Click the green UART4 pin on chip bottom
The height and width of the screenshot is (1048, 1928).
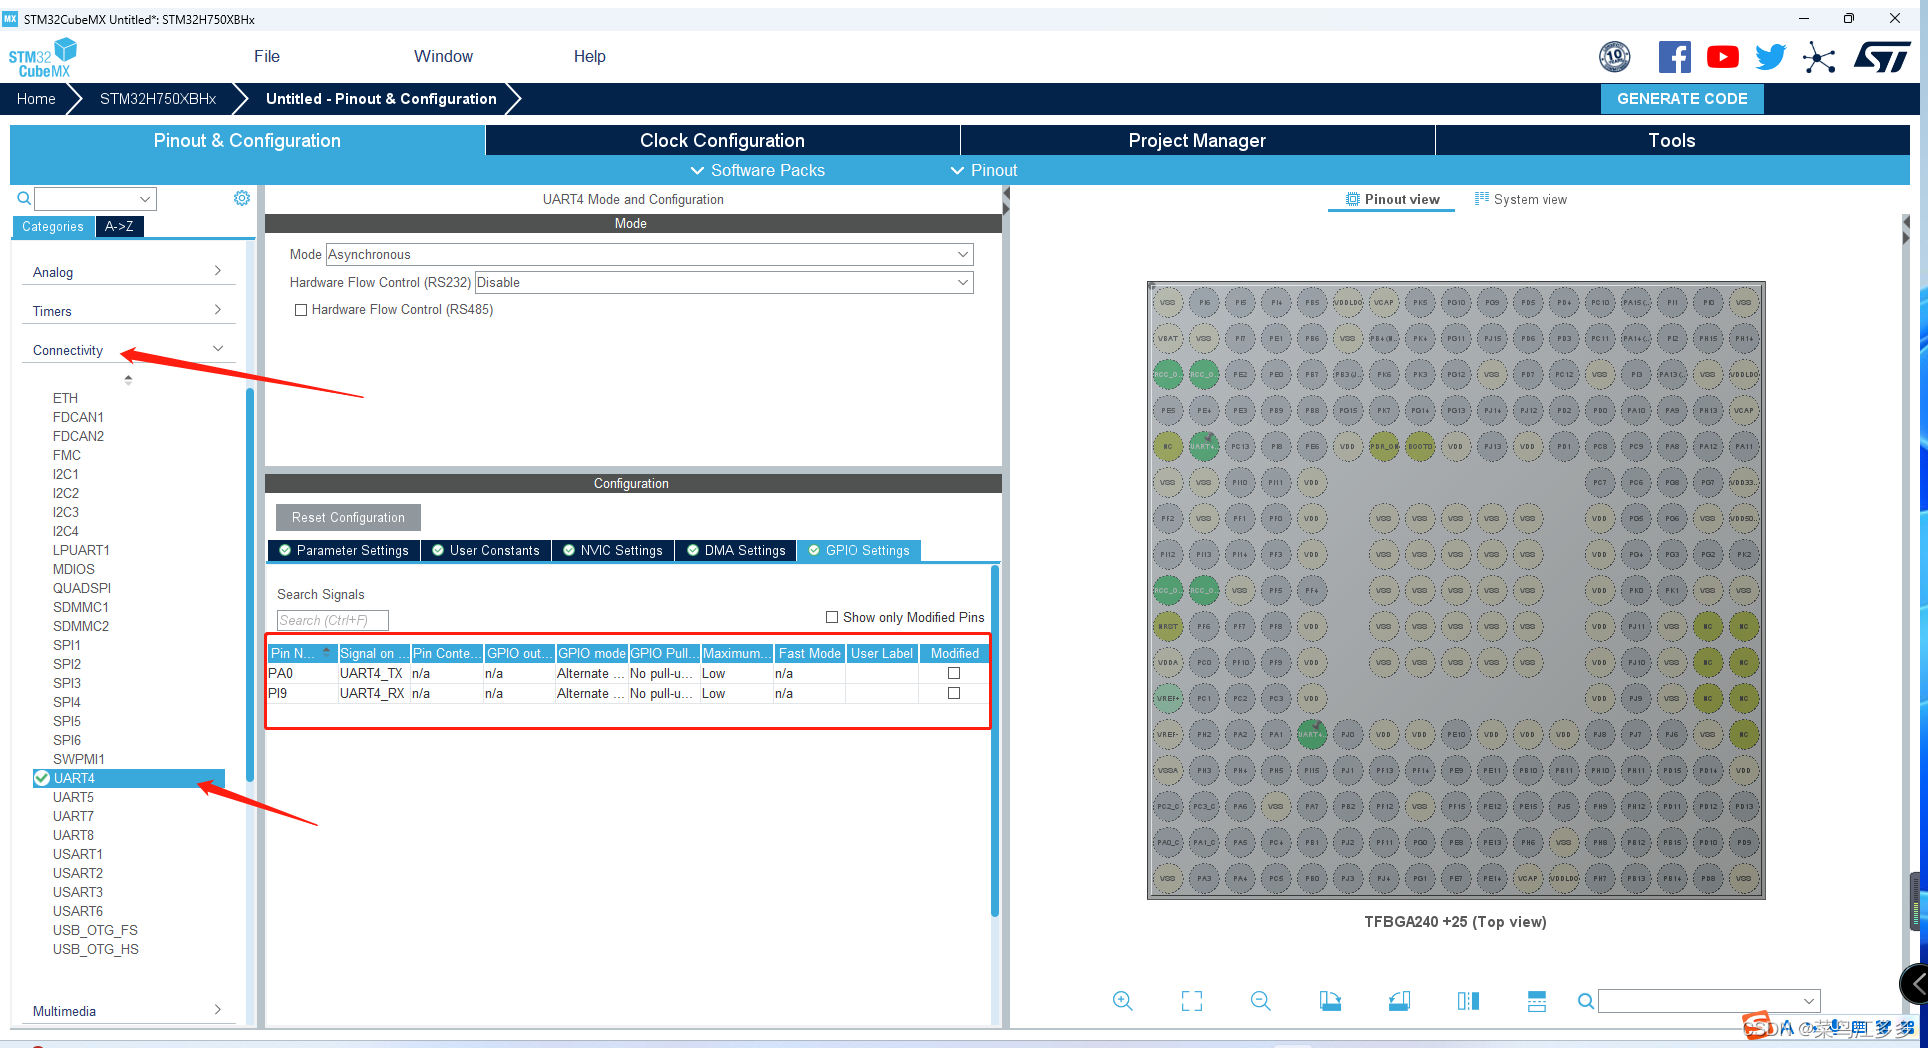[1311, 734]
